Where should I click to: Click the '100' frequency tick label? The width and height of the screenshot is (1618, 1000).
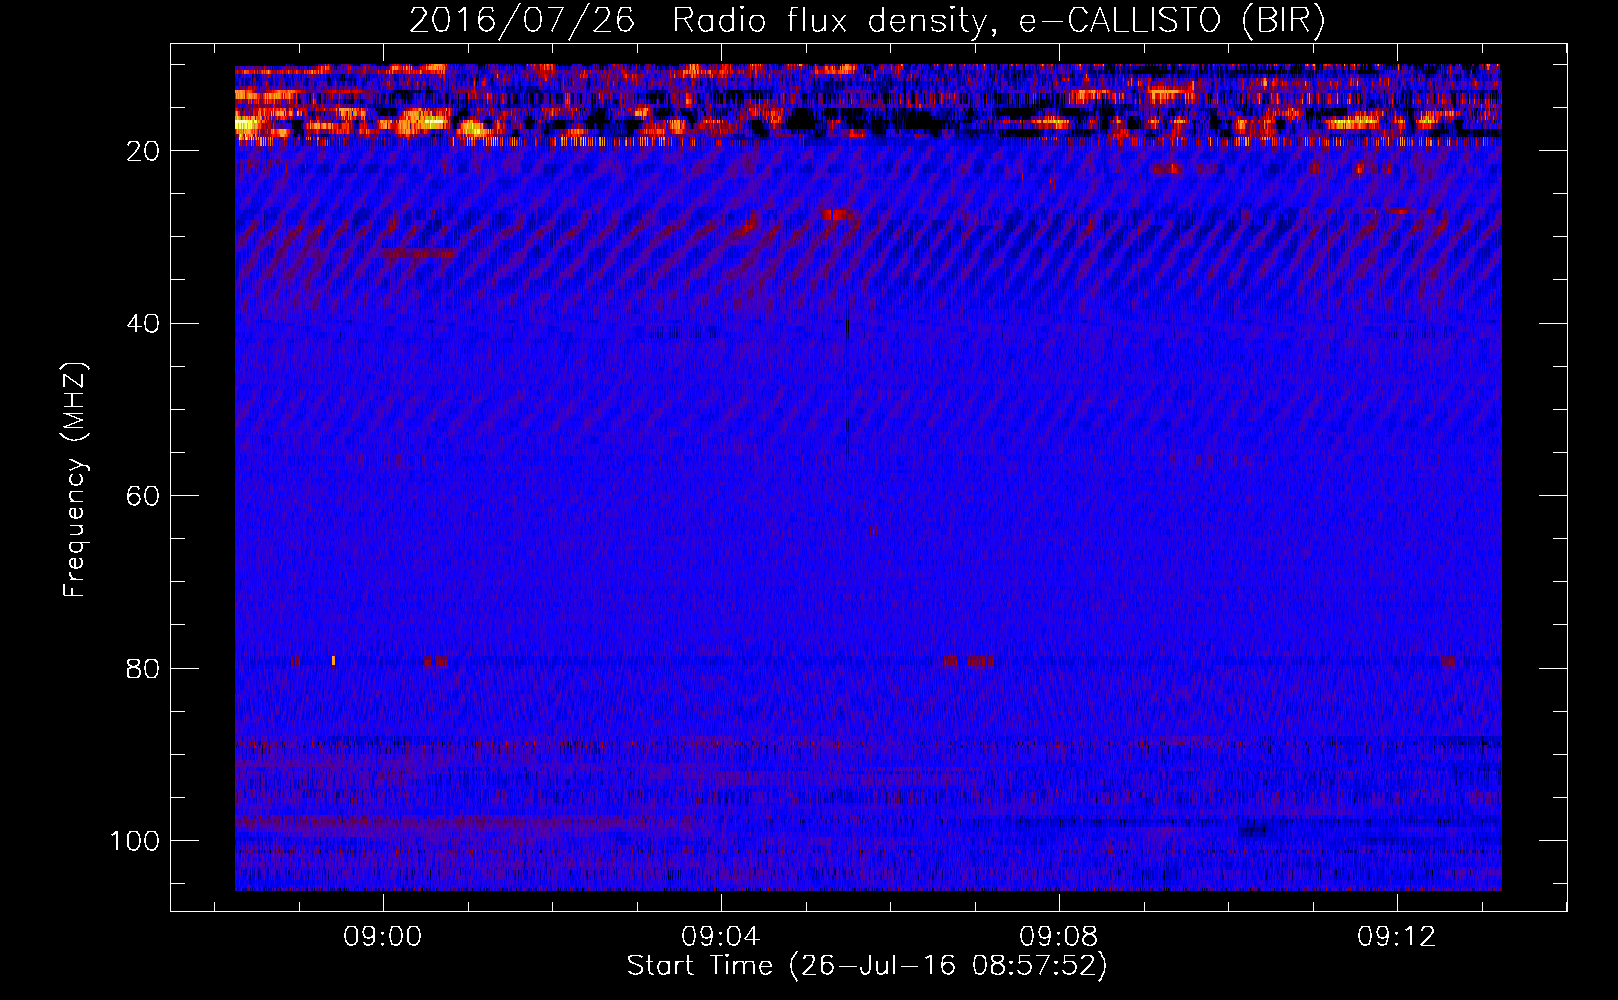point(135,841)
